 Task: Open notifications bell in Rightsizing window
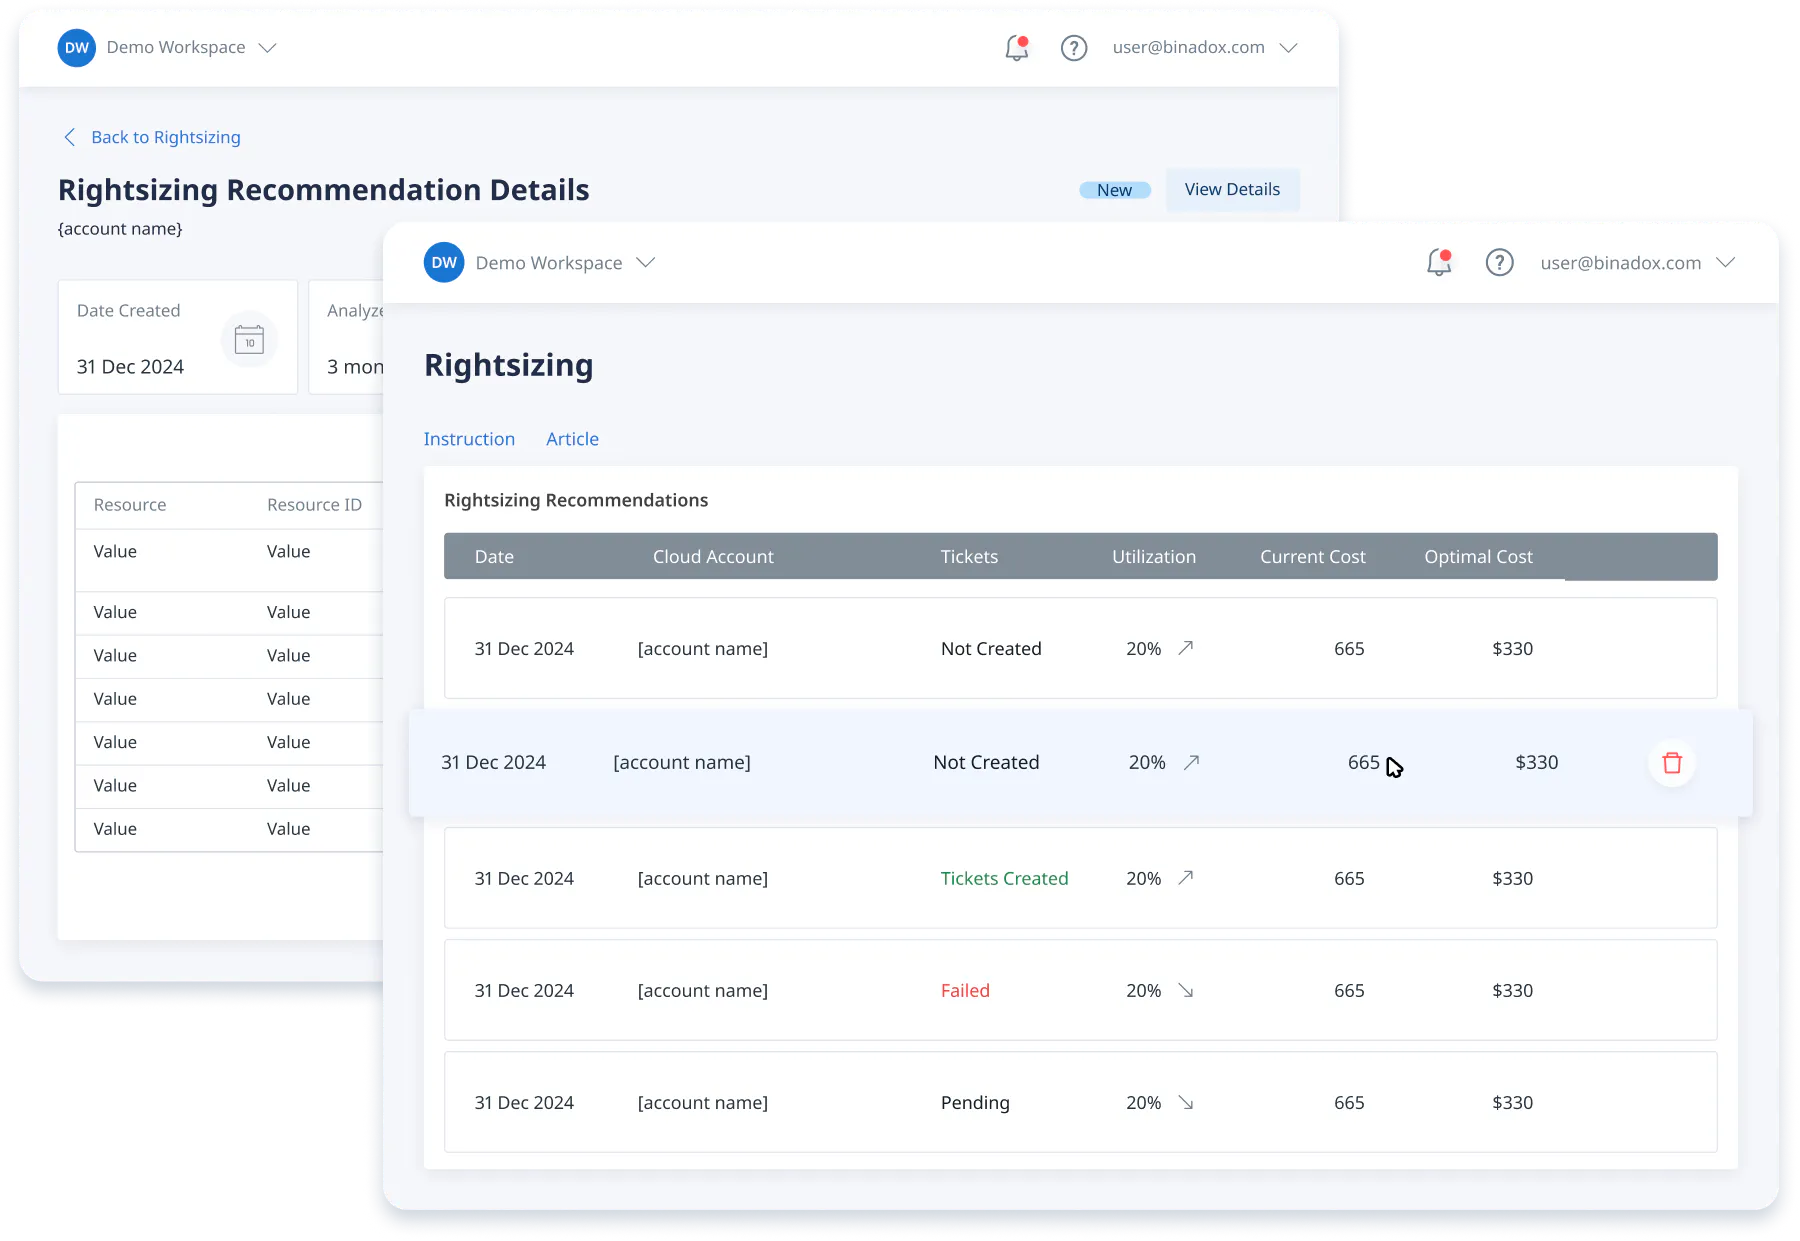point(1439,262)
